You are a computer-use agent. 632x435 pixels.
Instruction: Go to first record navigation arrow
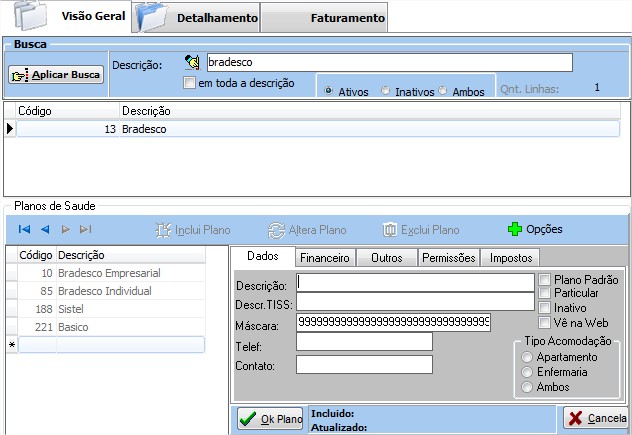[x=25, y=229]
